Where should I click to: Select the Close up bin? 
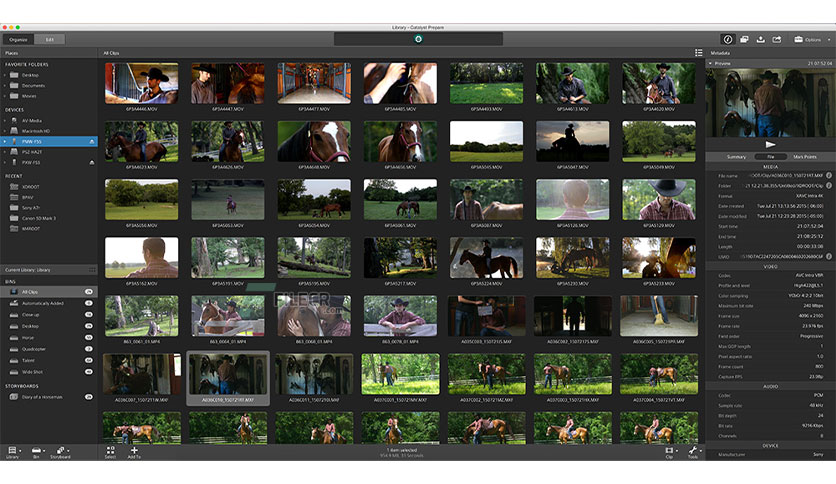(x=49, y=314)
